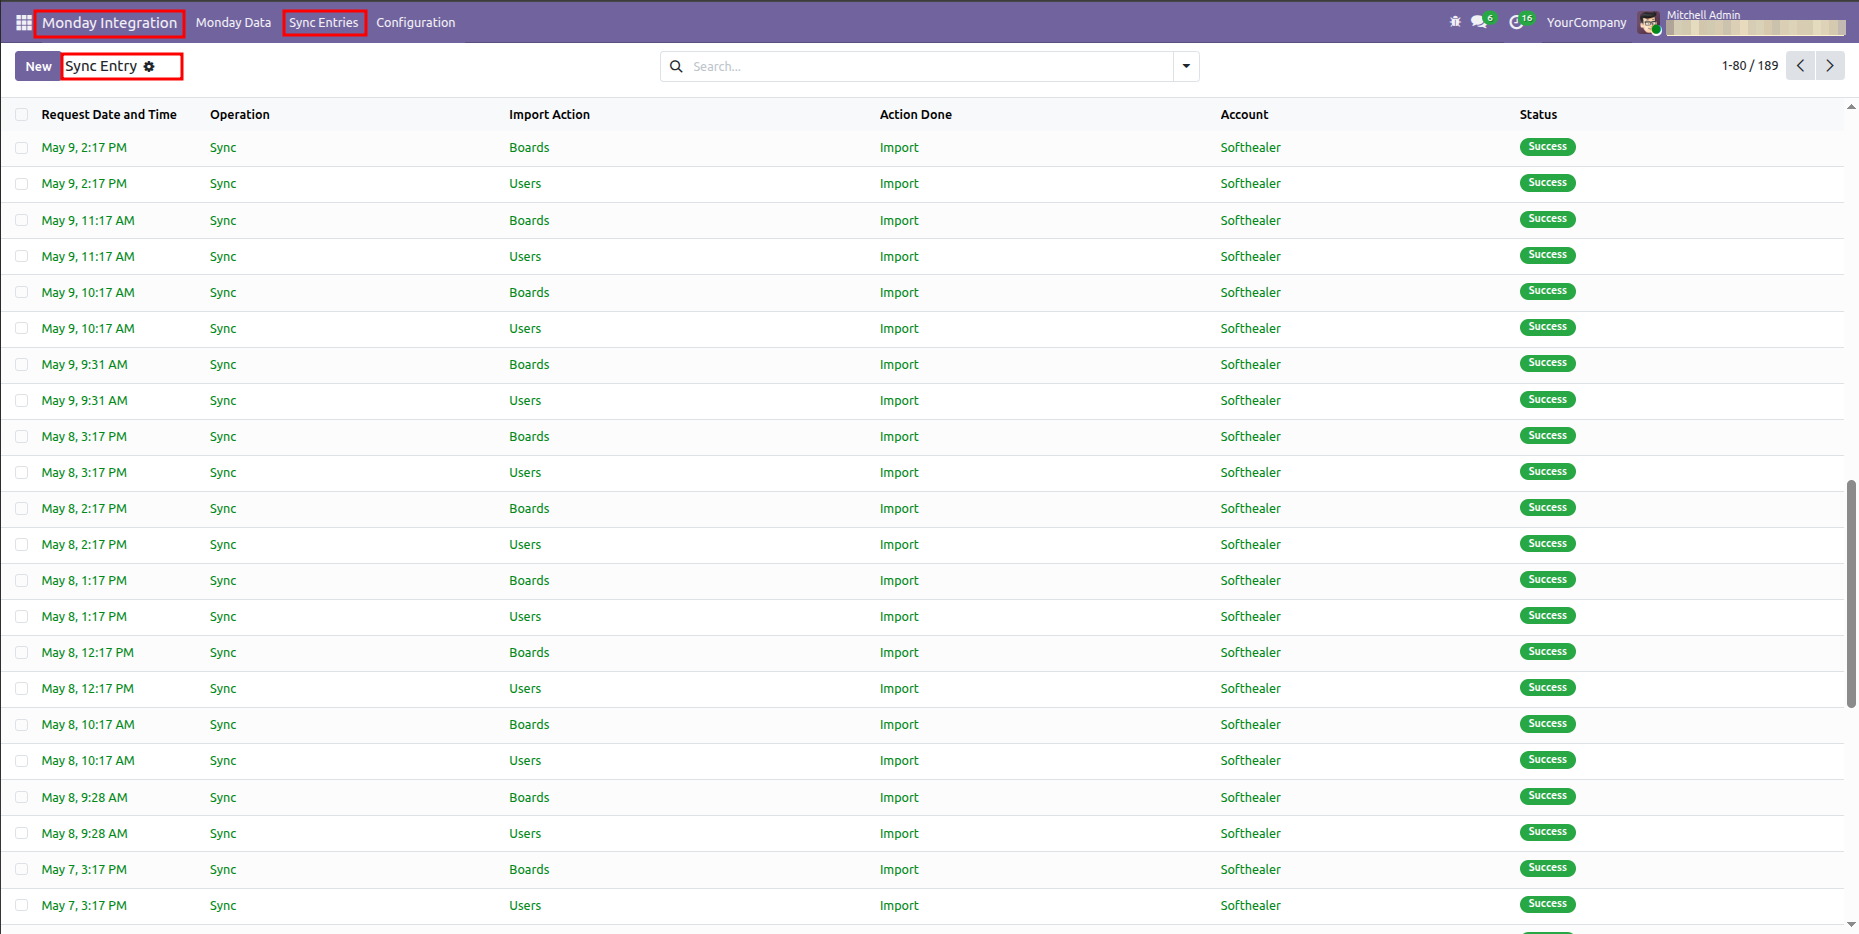Click Success badge in May 8, 3:17 PM Boards row

pyautogui.click(x=1547, y=436)
